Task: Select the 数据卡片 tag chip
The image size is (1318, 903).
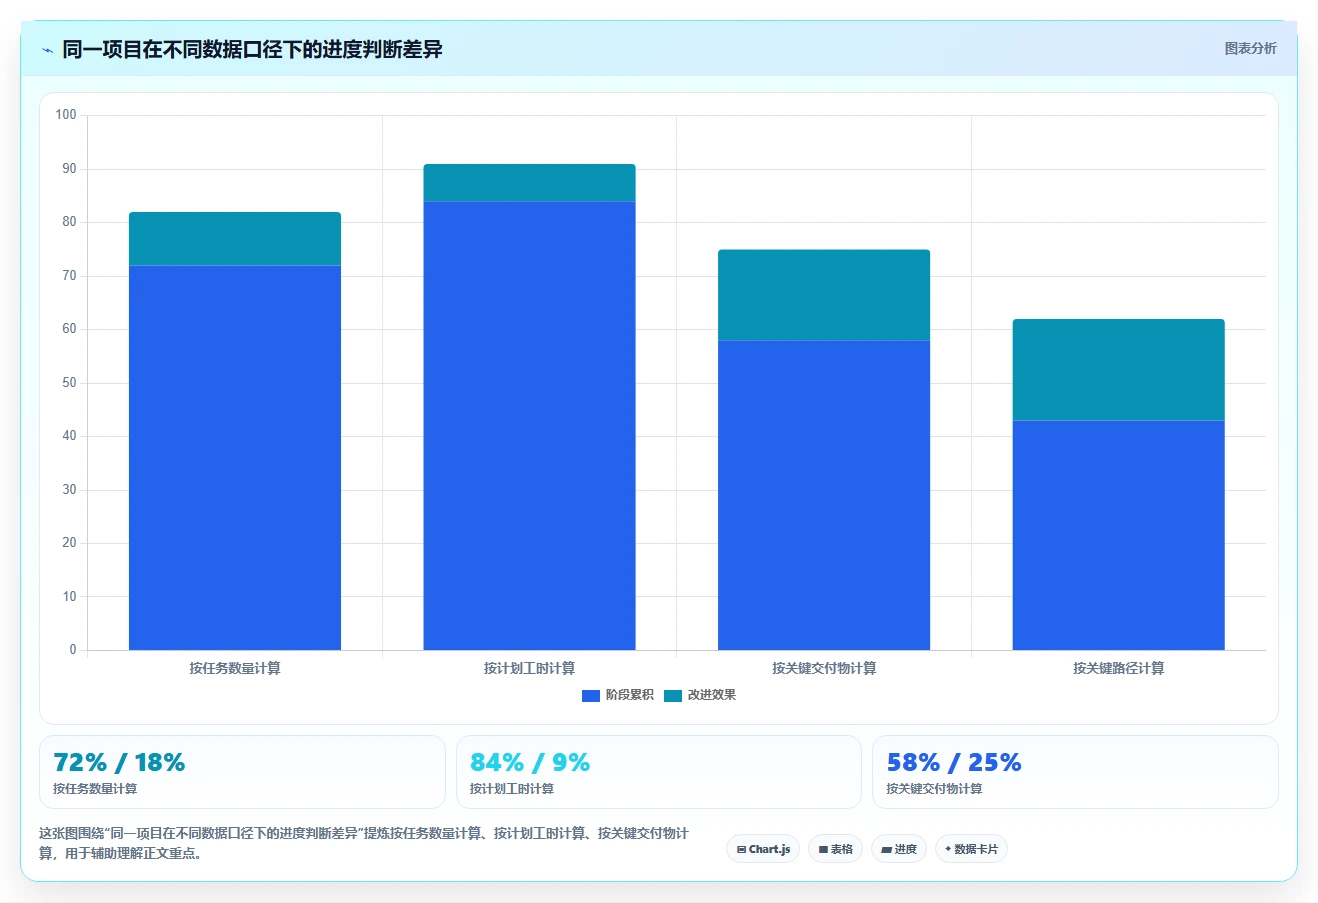Action: click(x=971, y=849)
